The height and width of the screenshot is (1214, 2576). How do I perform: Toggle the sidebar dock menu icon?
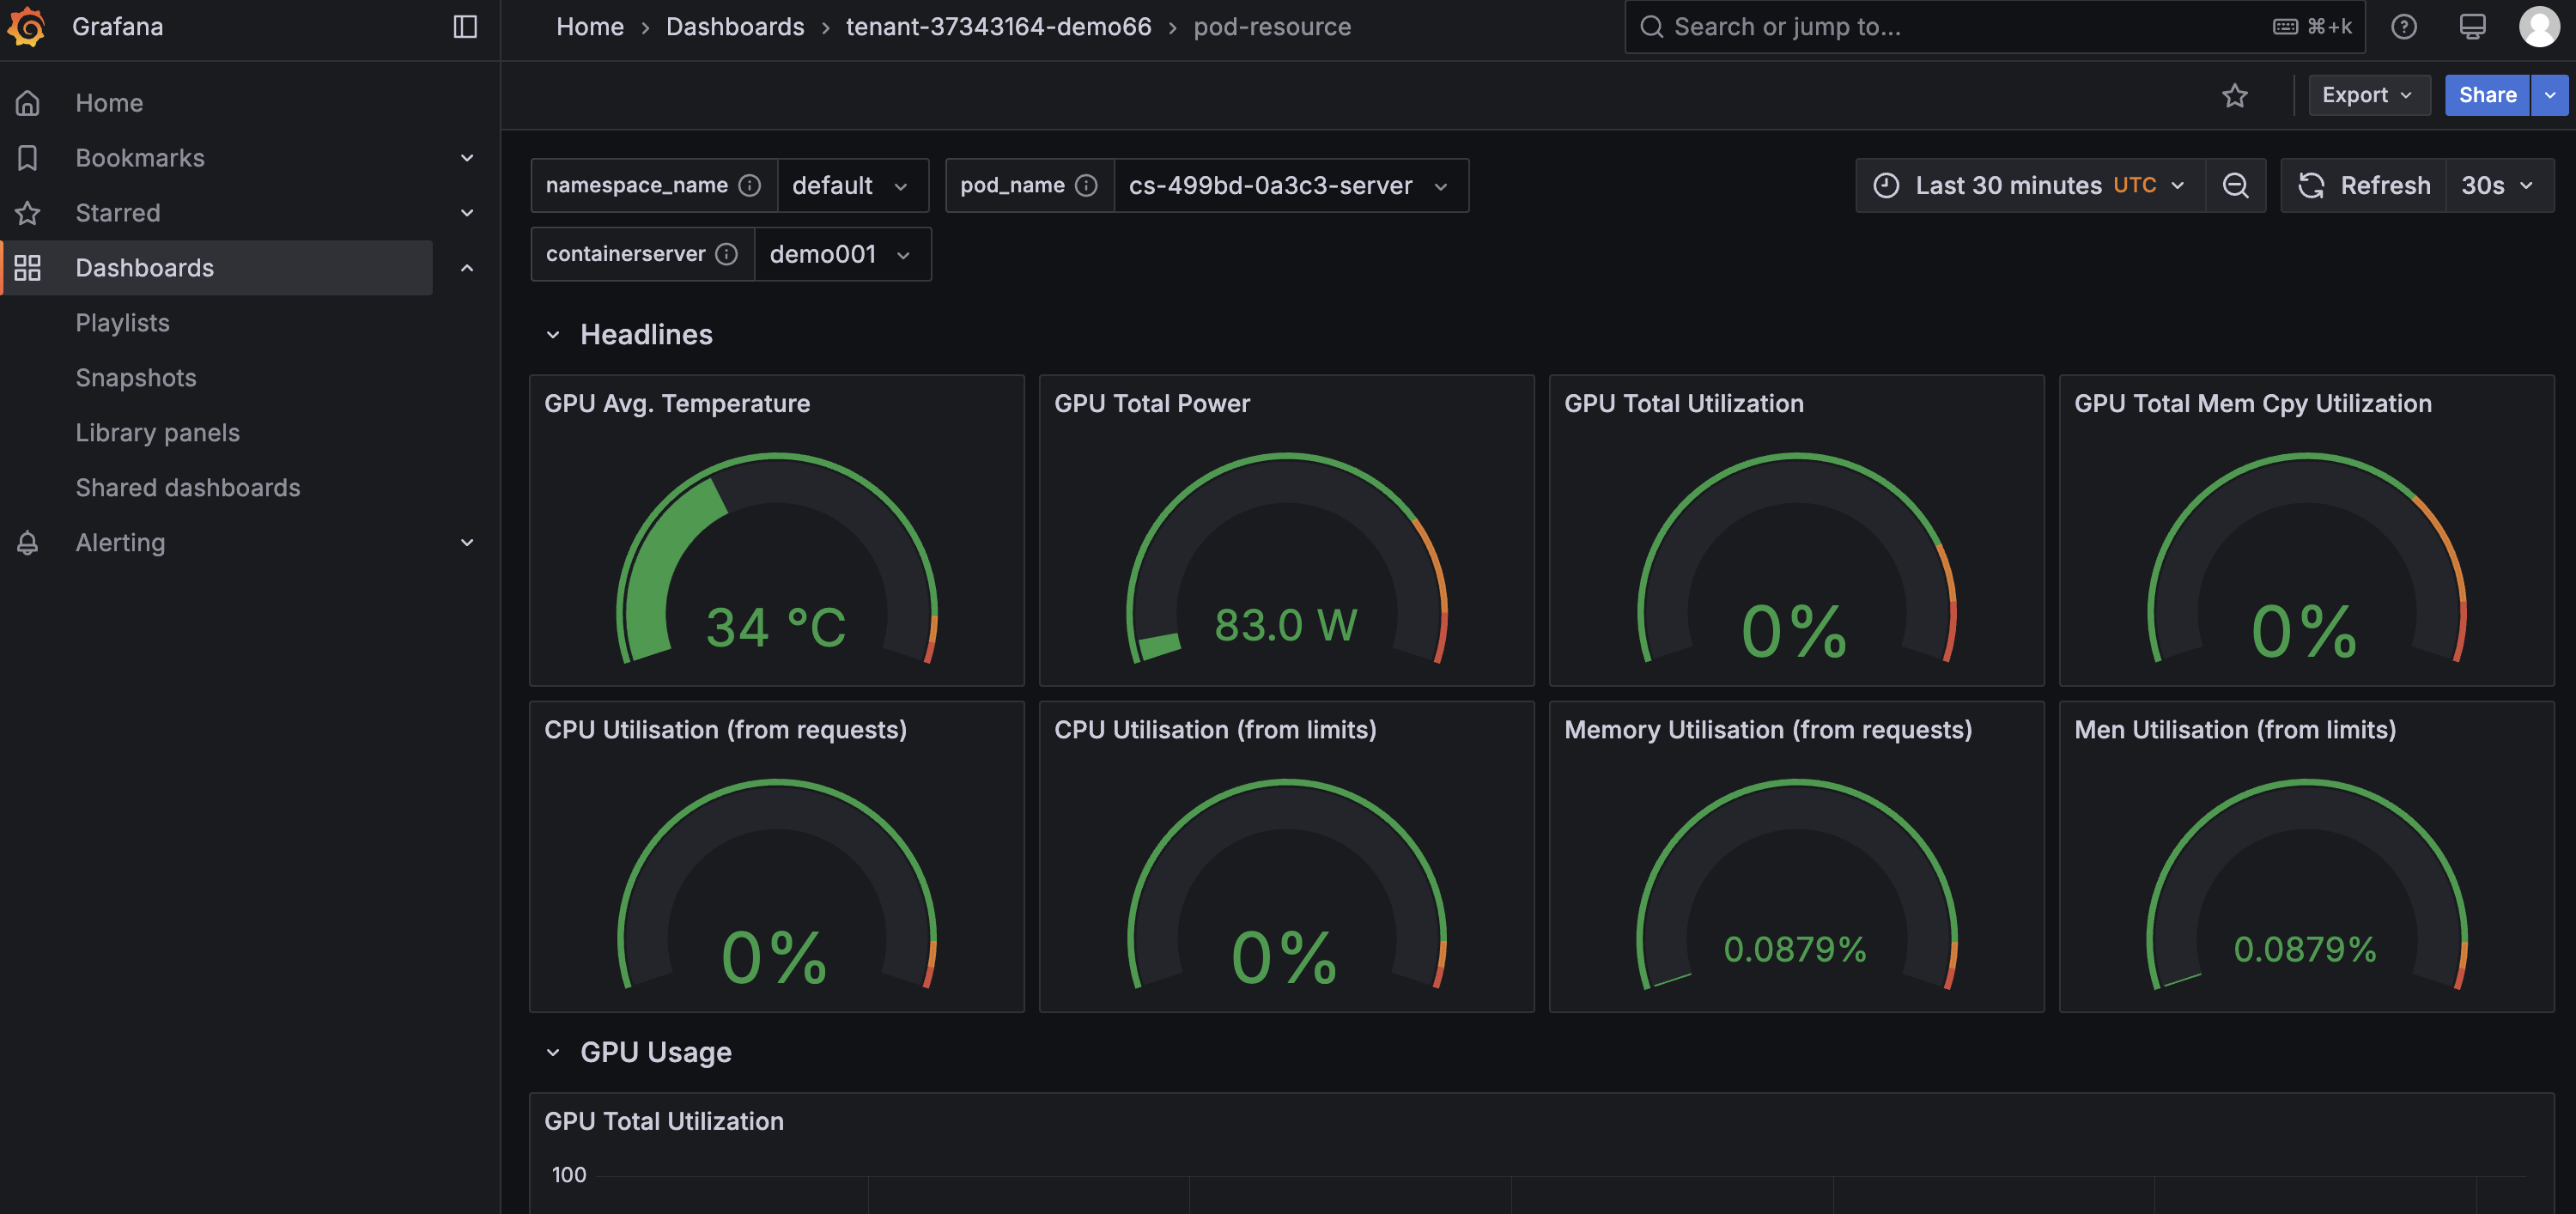[465, 26]
